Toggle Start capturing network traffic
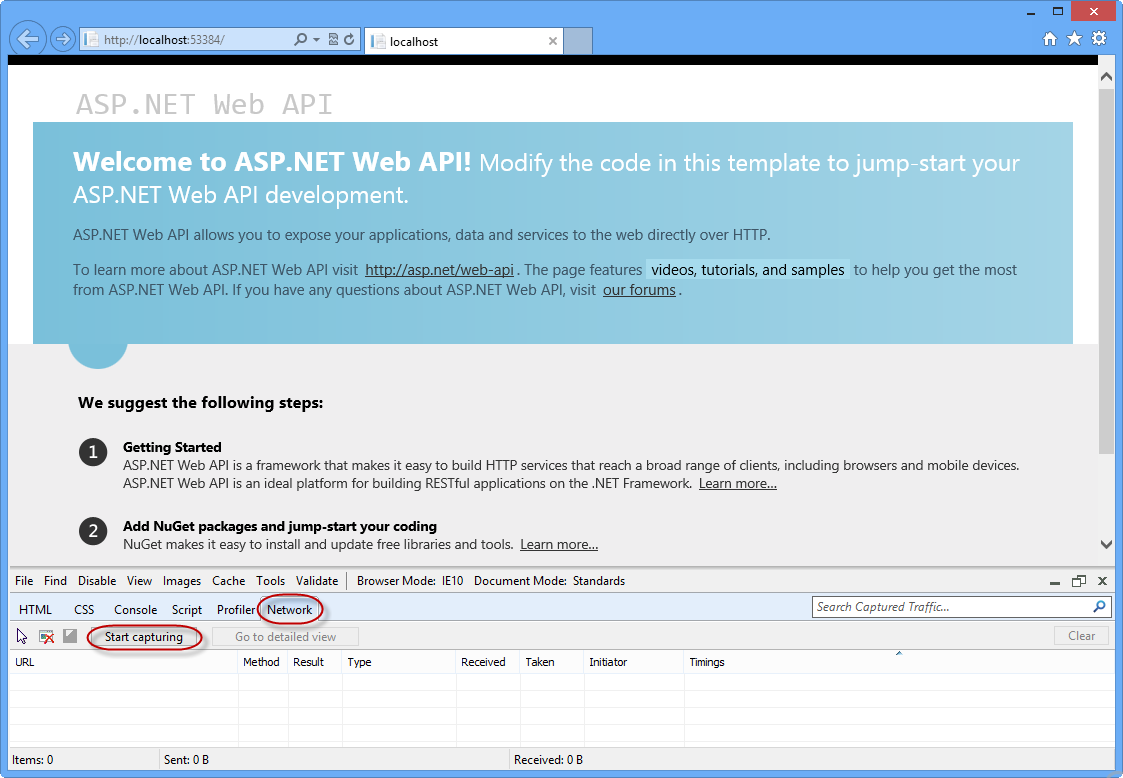1123x778 pixels. coord(144,635)
